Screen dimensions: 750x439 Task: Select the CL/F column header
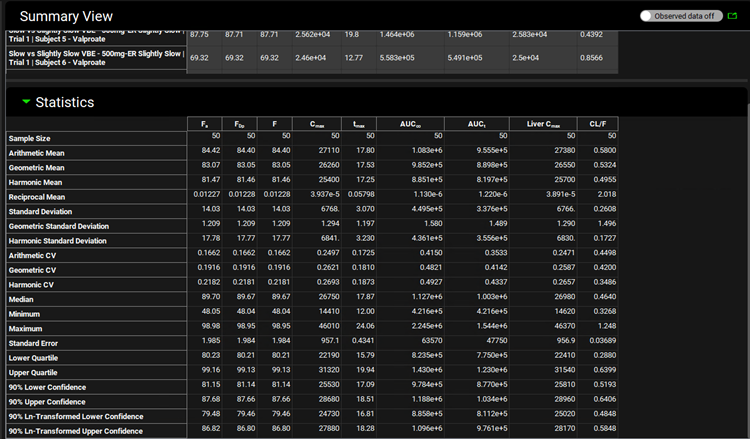tap(598, 124)
